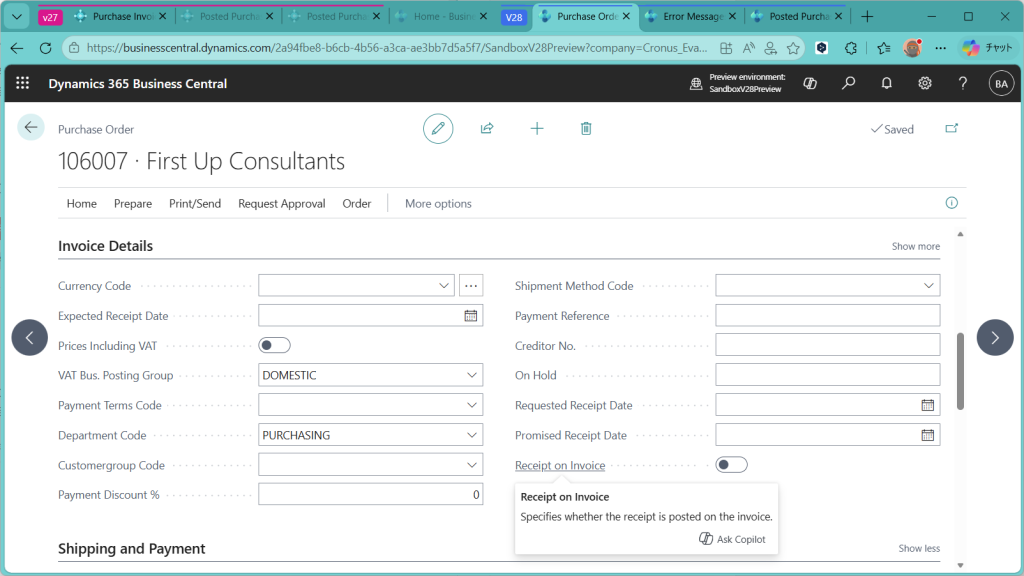Click Show more in Invoice Details
The width and height of the screenshot is (1024, 576).
click(915, 247)
